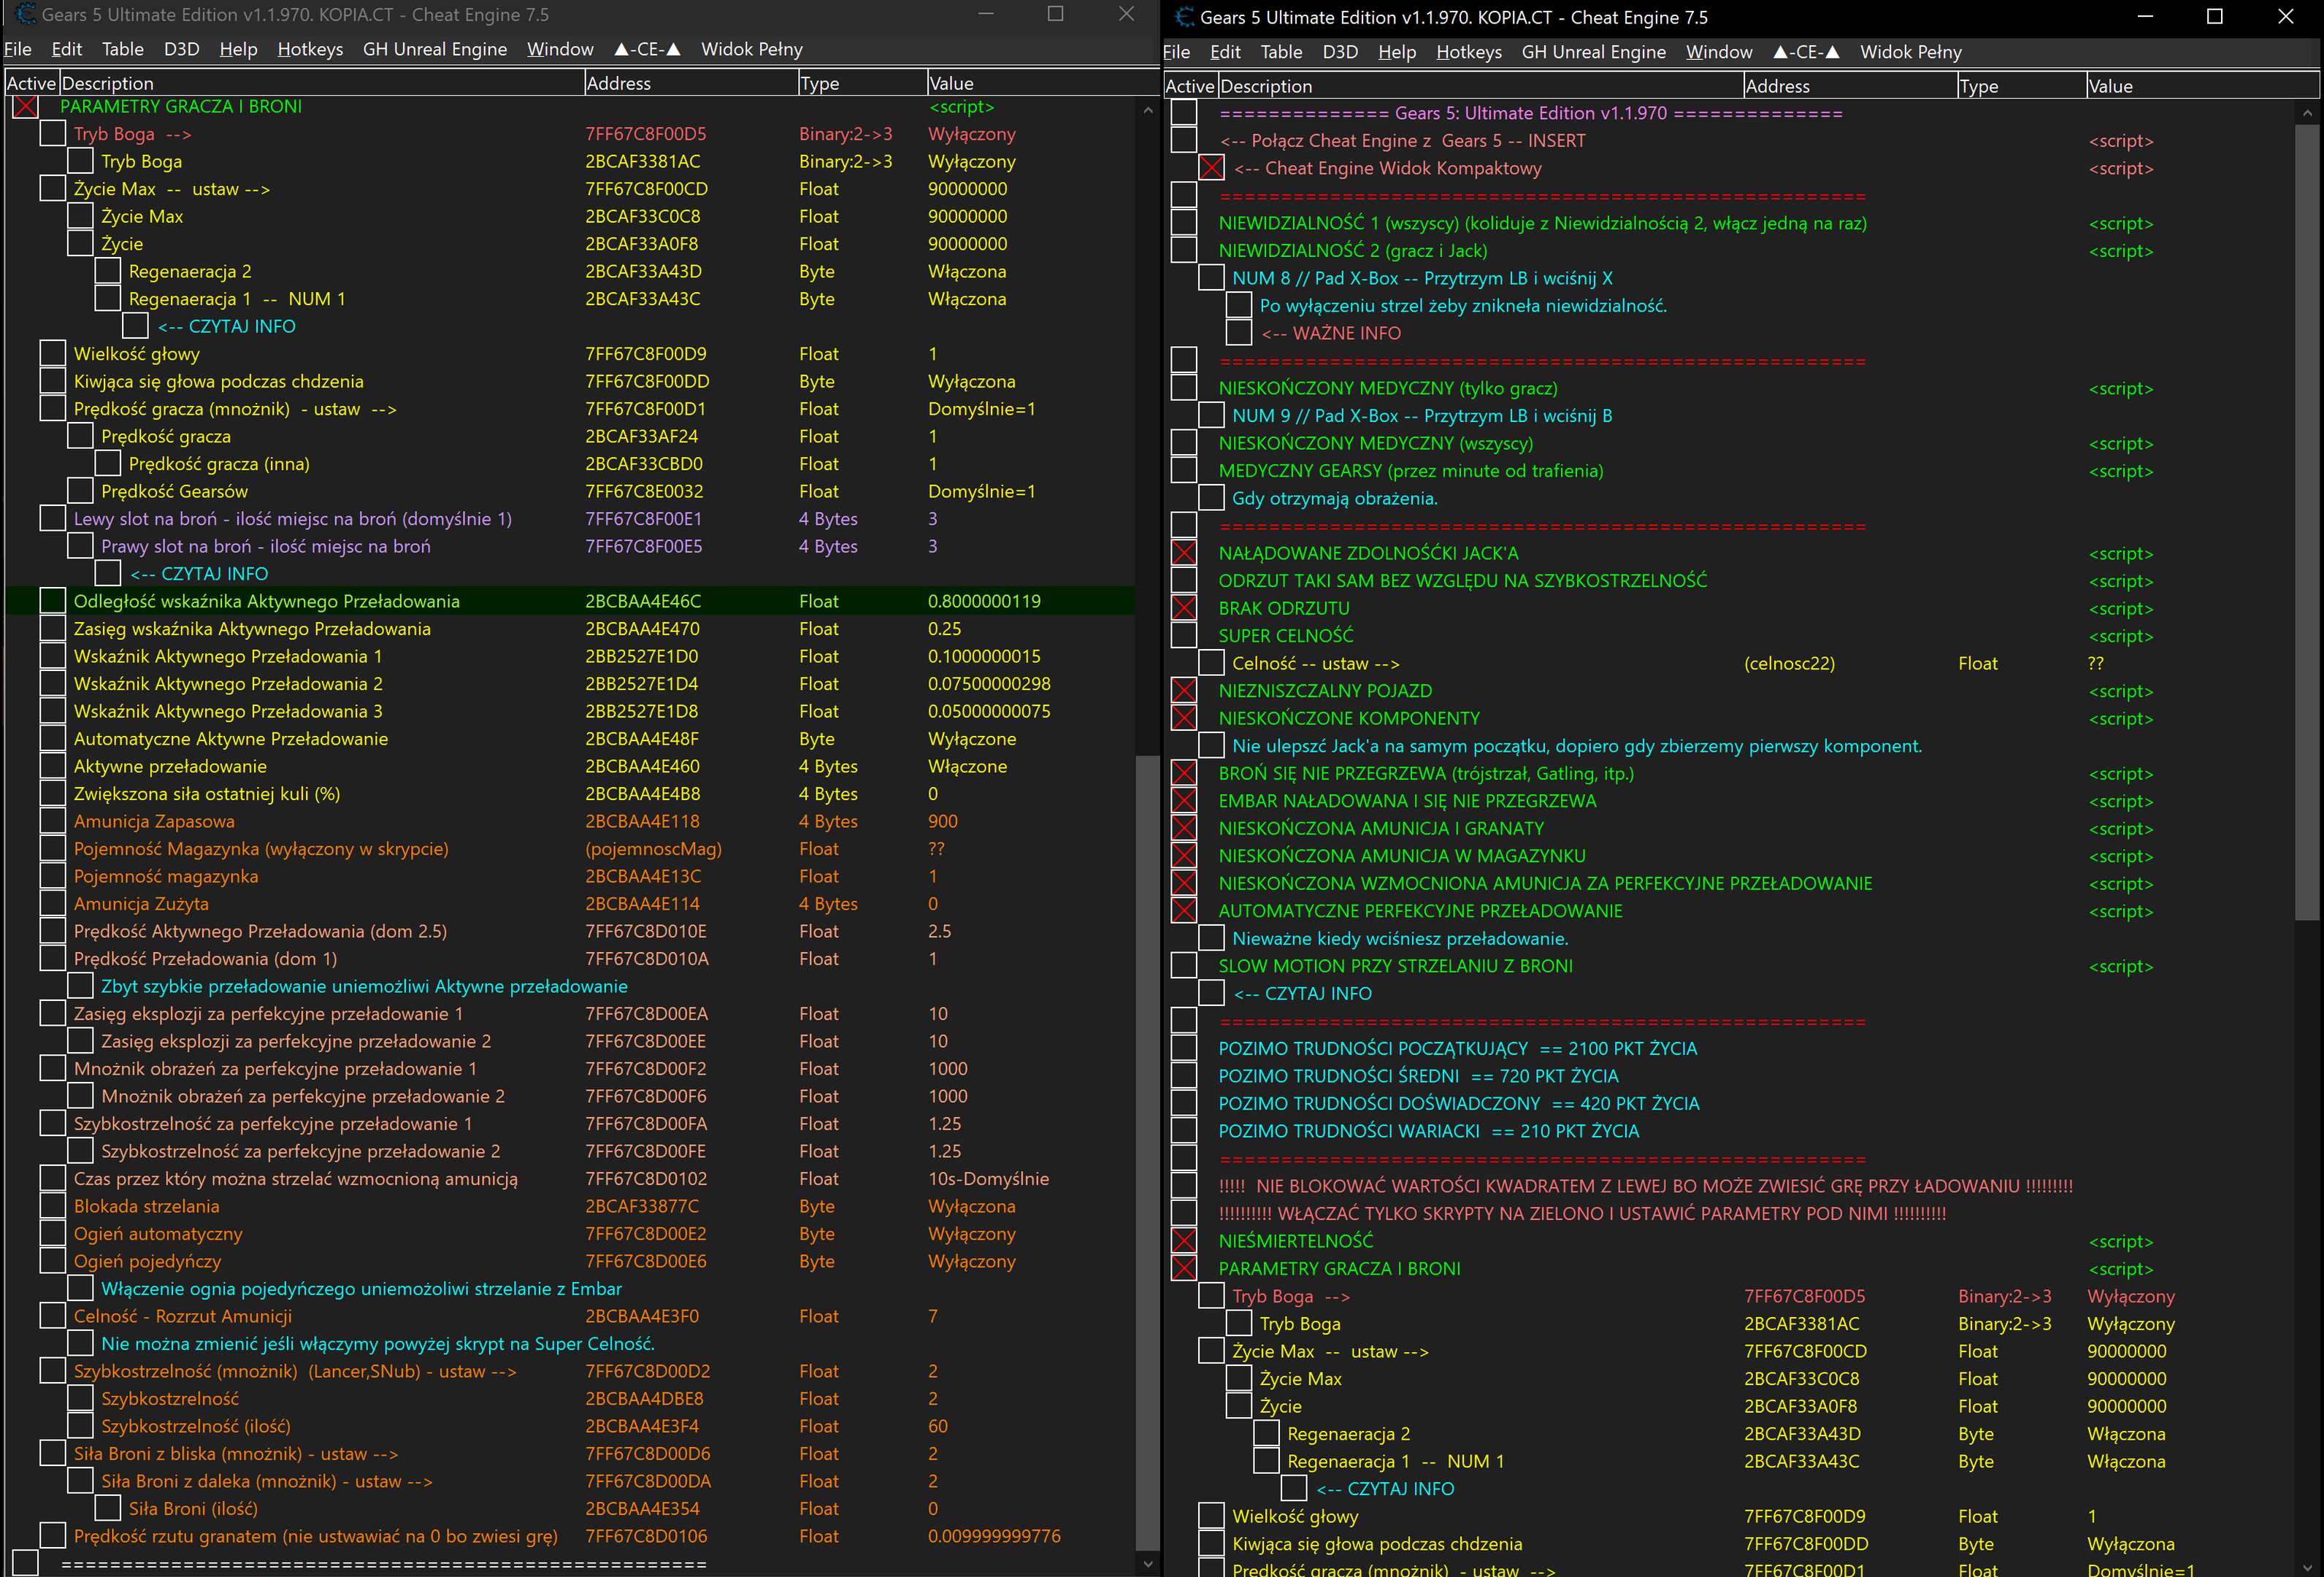Screen dimensions: 2324x1577
Task: Select the NIESKOŃCZONA AMUNICJA W MAGAZYNKU row
Action: click(x=1730, y=856)
